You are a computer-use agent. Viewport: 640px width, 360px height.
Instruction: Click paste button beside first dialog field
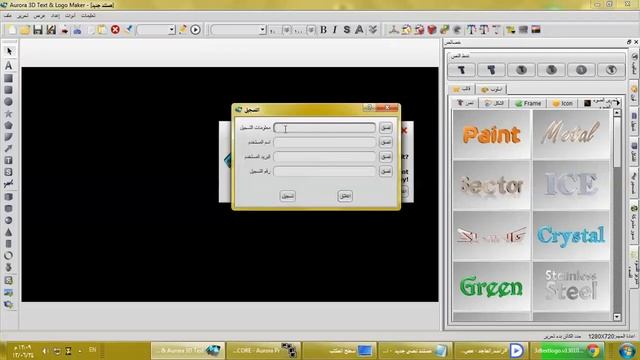(386, 128)
